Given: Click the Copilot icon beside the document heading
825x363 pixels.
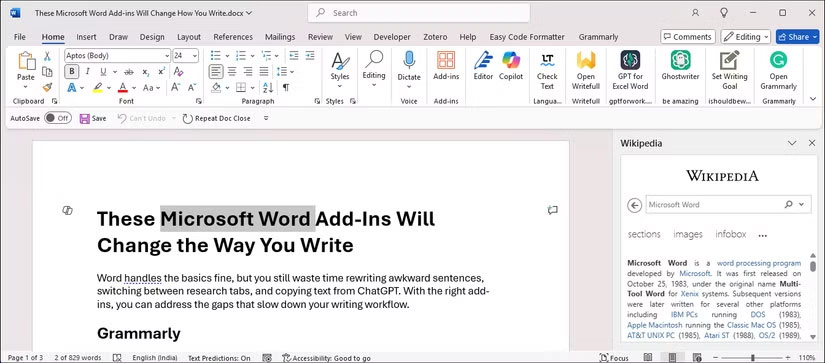Looking at the screenshot, I should click(67, 210).
